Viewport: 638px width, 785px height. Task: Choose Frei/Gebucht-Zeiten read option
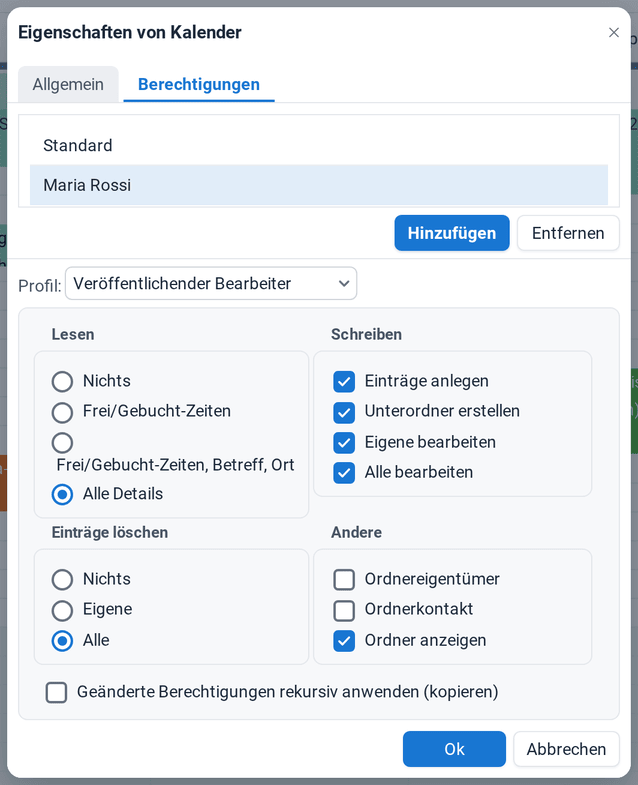pyautogui.click(x=62, y=412)
